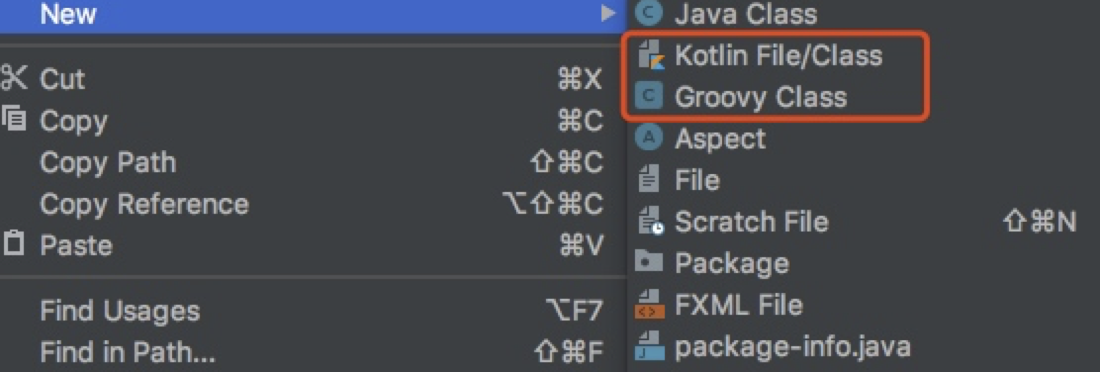1102x372 pixels.
Task: Choose Find Usages option
Action: click(311, 310)
